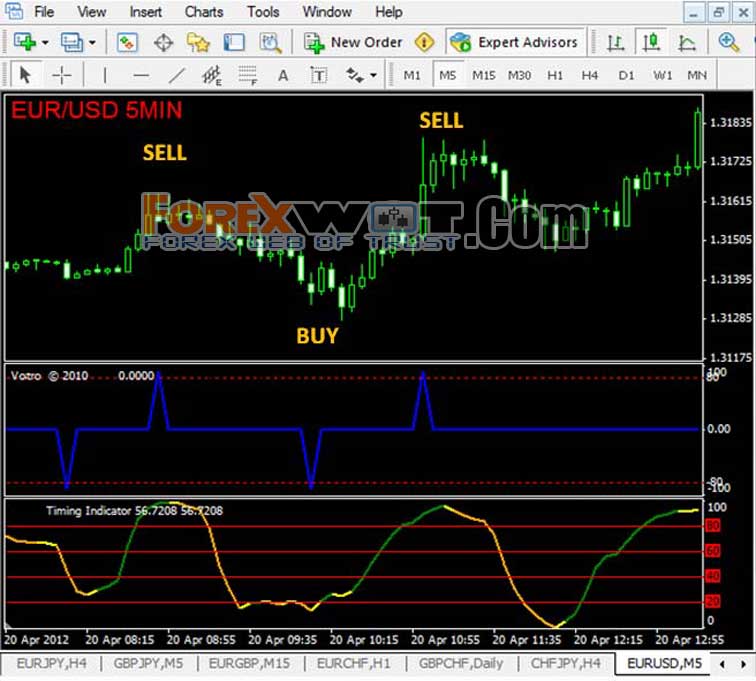Screen dimensions: 756x681
Task: Click the zoom in magnifier icon
Action: point(729,42)
